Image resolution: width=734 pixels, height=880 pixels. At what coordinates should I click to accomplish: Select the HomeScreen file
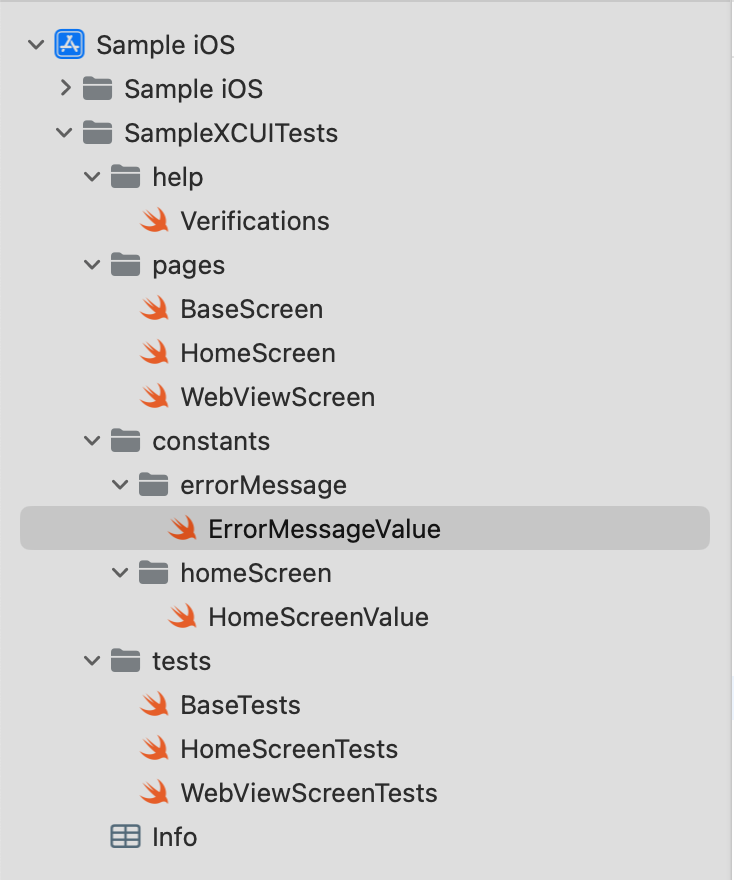(257, 353)
